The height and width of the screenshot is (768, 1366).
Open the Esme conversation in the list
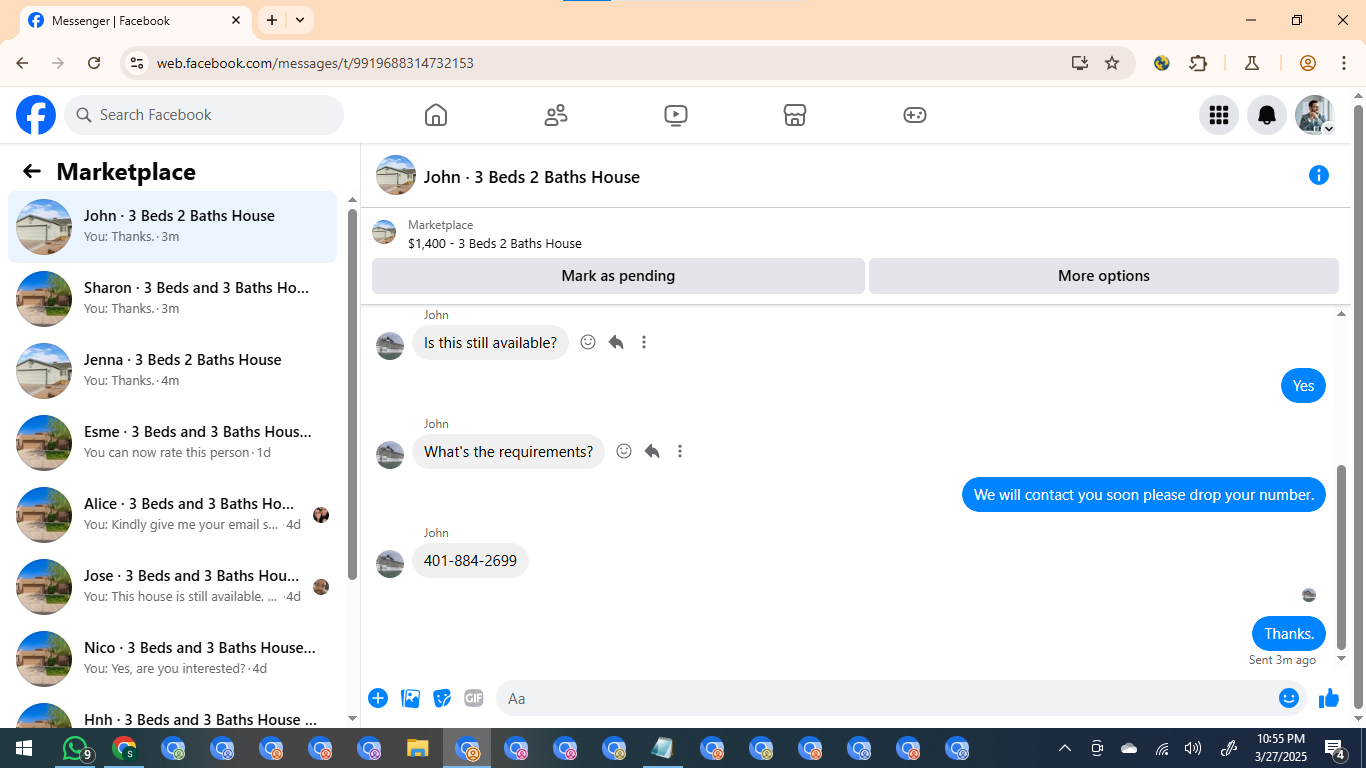pyautogui.click(x=173, y=443)
